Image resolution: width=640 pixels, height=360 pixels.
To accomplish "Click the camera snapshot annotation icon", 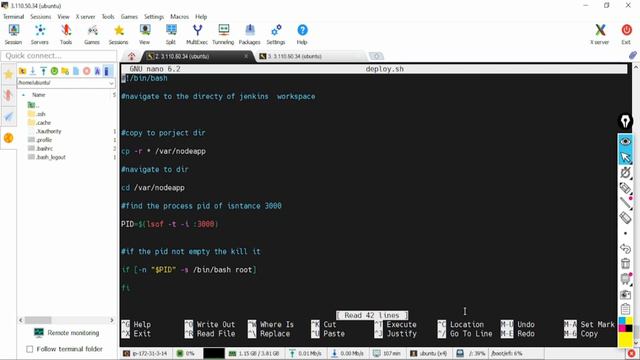I will pos(625,294).
